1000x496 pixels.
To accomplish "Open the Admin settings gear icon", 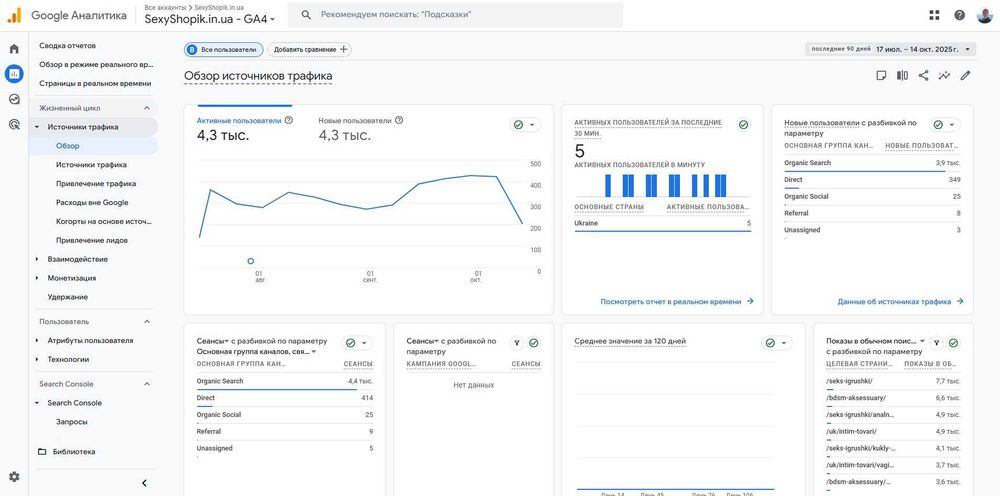I will click(x=14, y=477).
